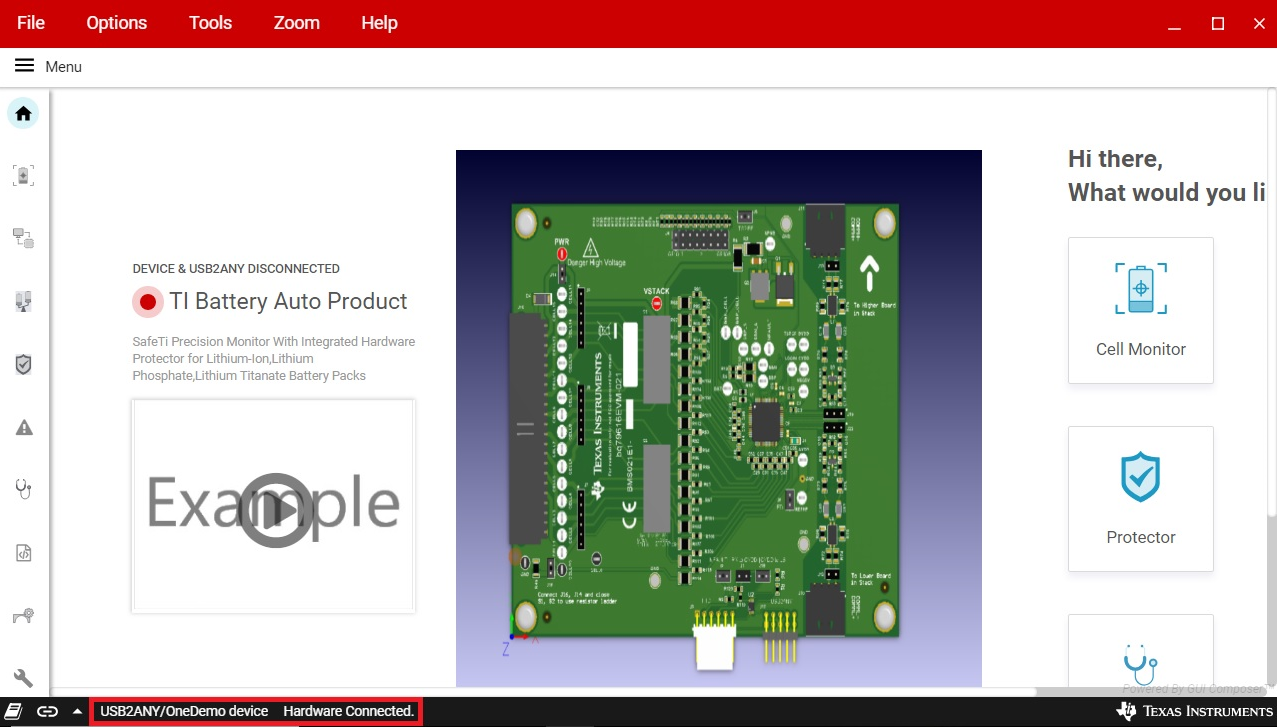This screenshot has width=1277, height=727.
Task: Open the robotic arm sidebar icon
Action: click(23, 615)
